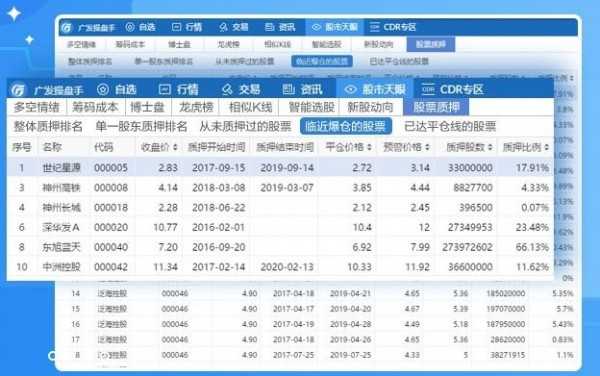Click the 质押开始时间 column header
This screenshot has height=376, width=600.
coord(216,147)
